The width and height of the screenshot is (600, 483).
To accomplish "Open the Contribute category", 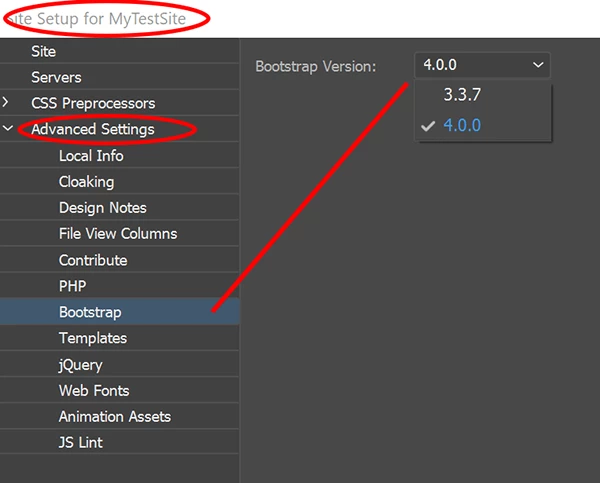I will click(119, 260).
